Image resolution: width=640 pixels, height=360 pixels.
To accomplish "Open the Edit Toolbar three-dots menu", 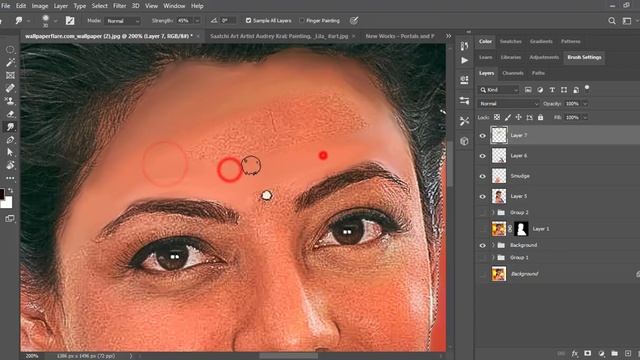I will pyautogui.click(x=10, y=178).
